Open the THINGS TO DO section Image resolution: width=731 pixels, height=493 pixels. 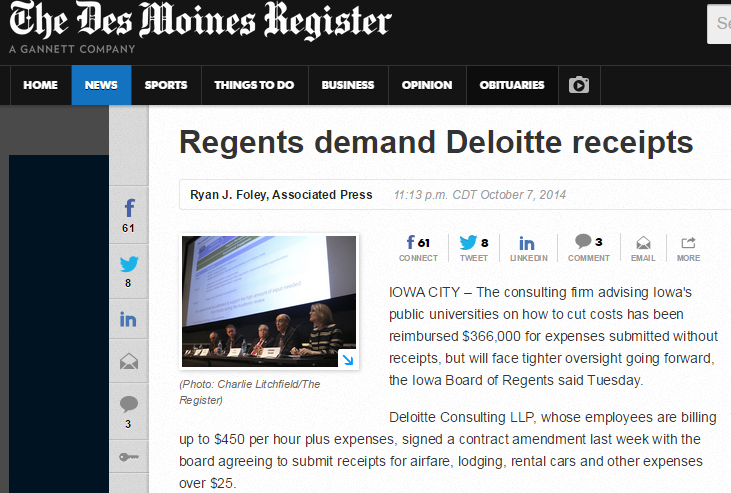tap(255, 85)
